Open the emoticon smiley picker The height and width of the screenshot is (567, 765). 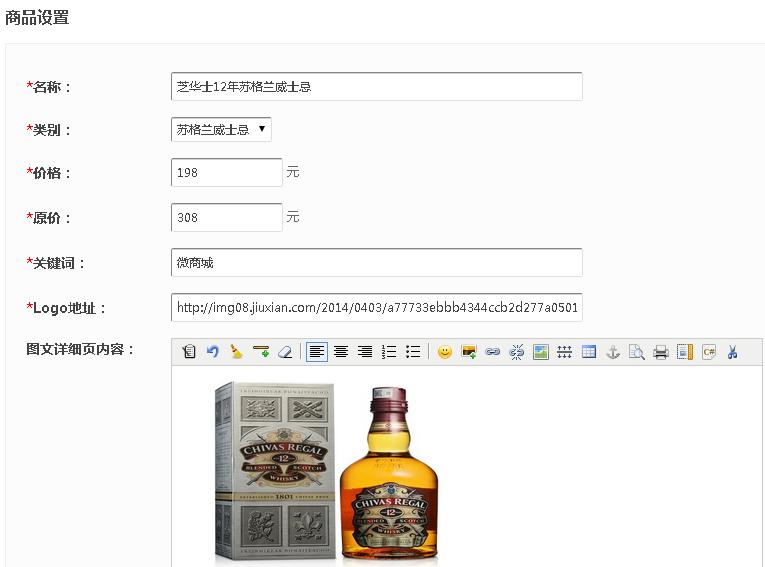pos(445,352)
